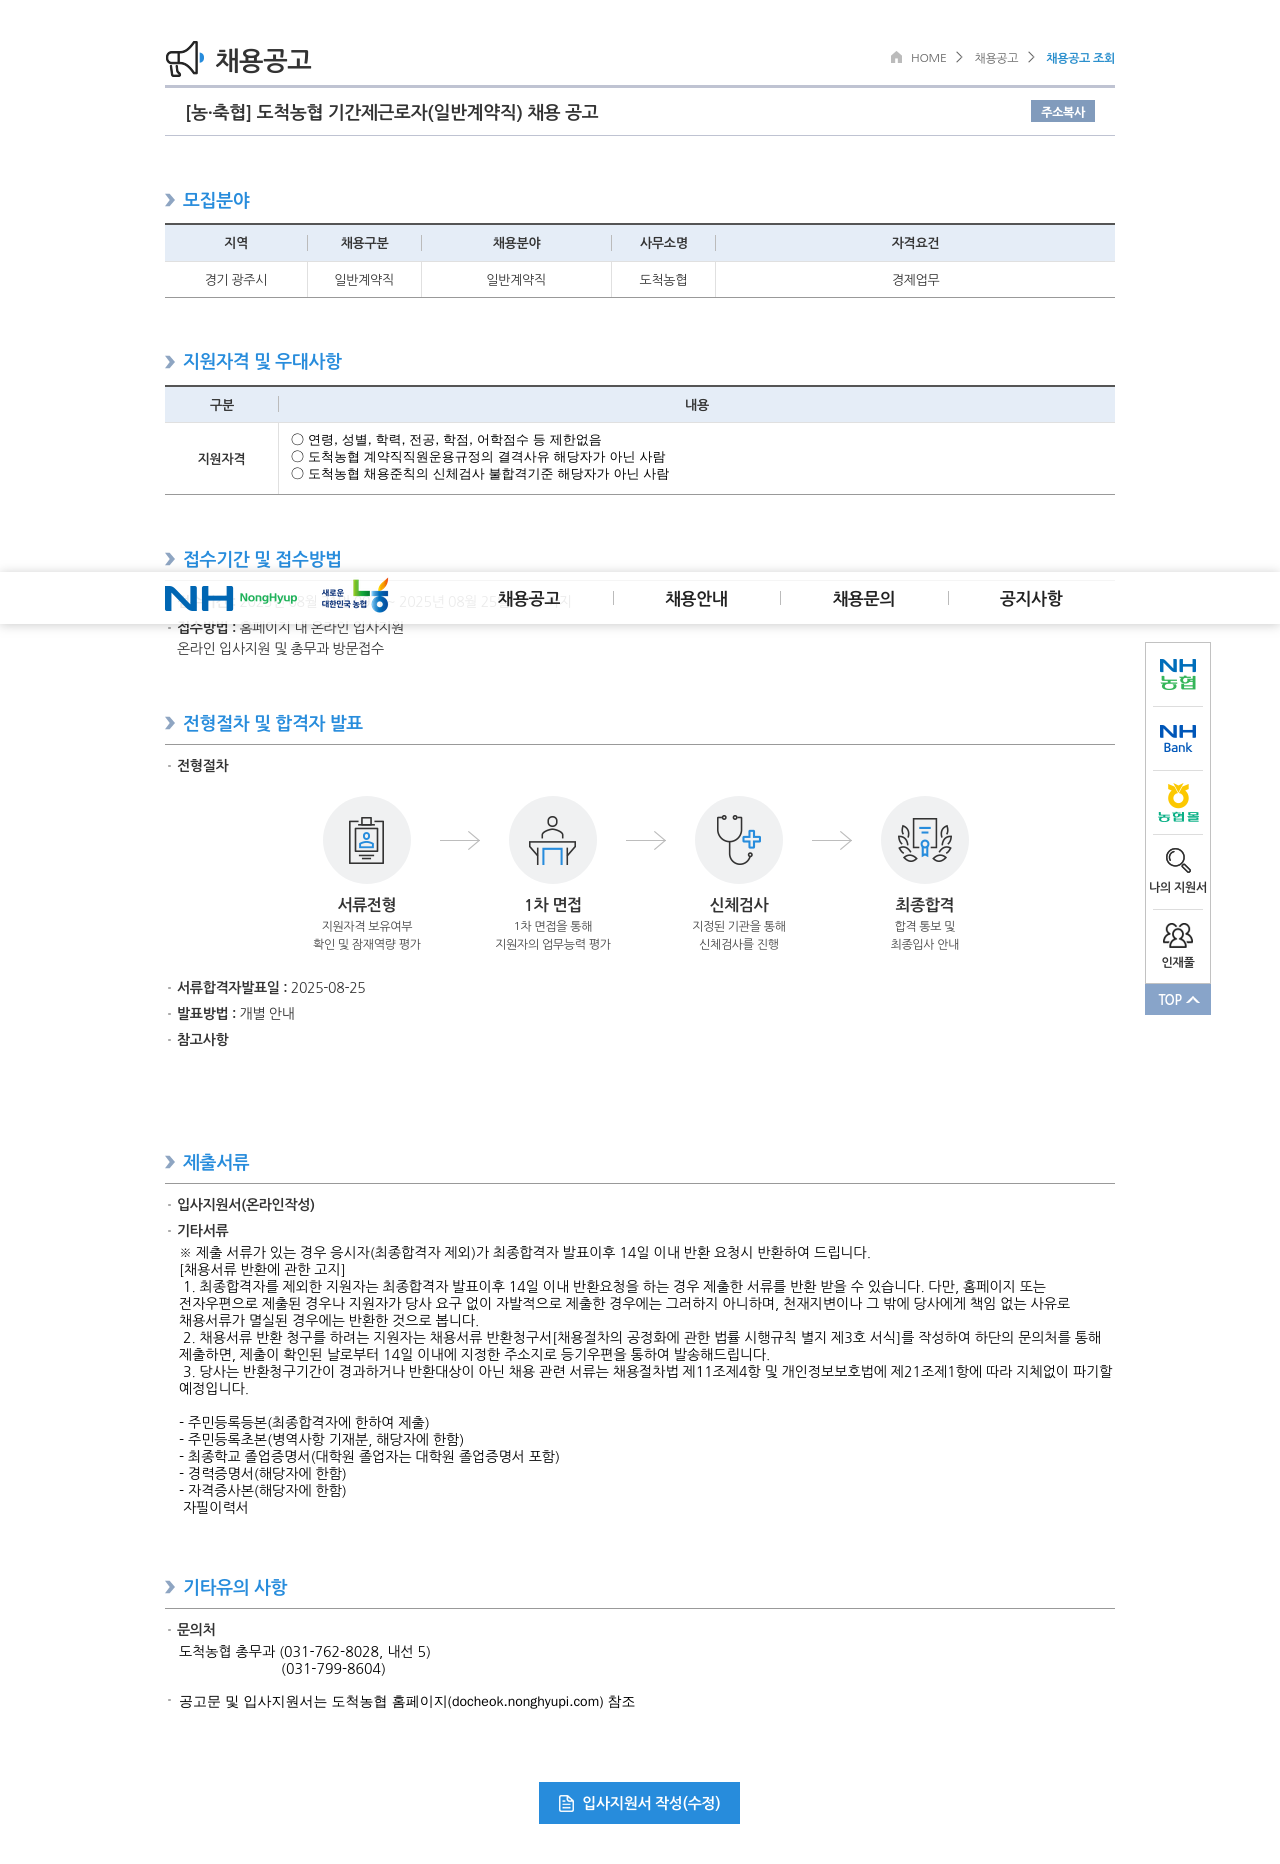The width and height of the screenshot is (1280, 1864).
Task: Click the 자필이력서 line
Action: click(x=215, y=1507)
